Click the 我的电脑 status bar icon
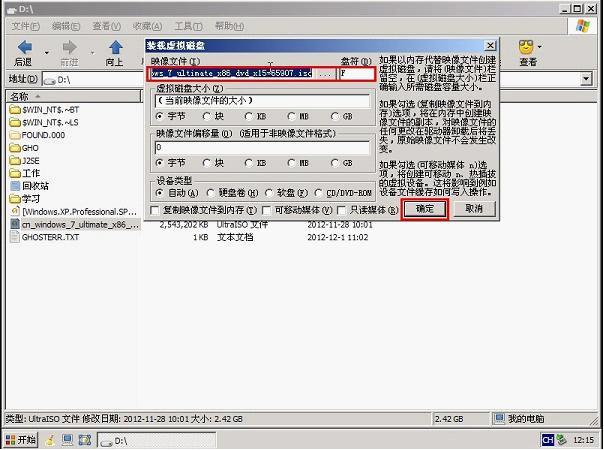Viewport: 604px width, 450px height. coord(500,419)
